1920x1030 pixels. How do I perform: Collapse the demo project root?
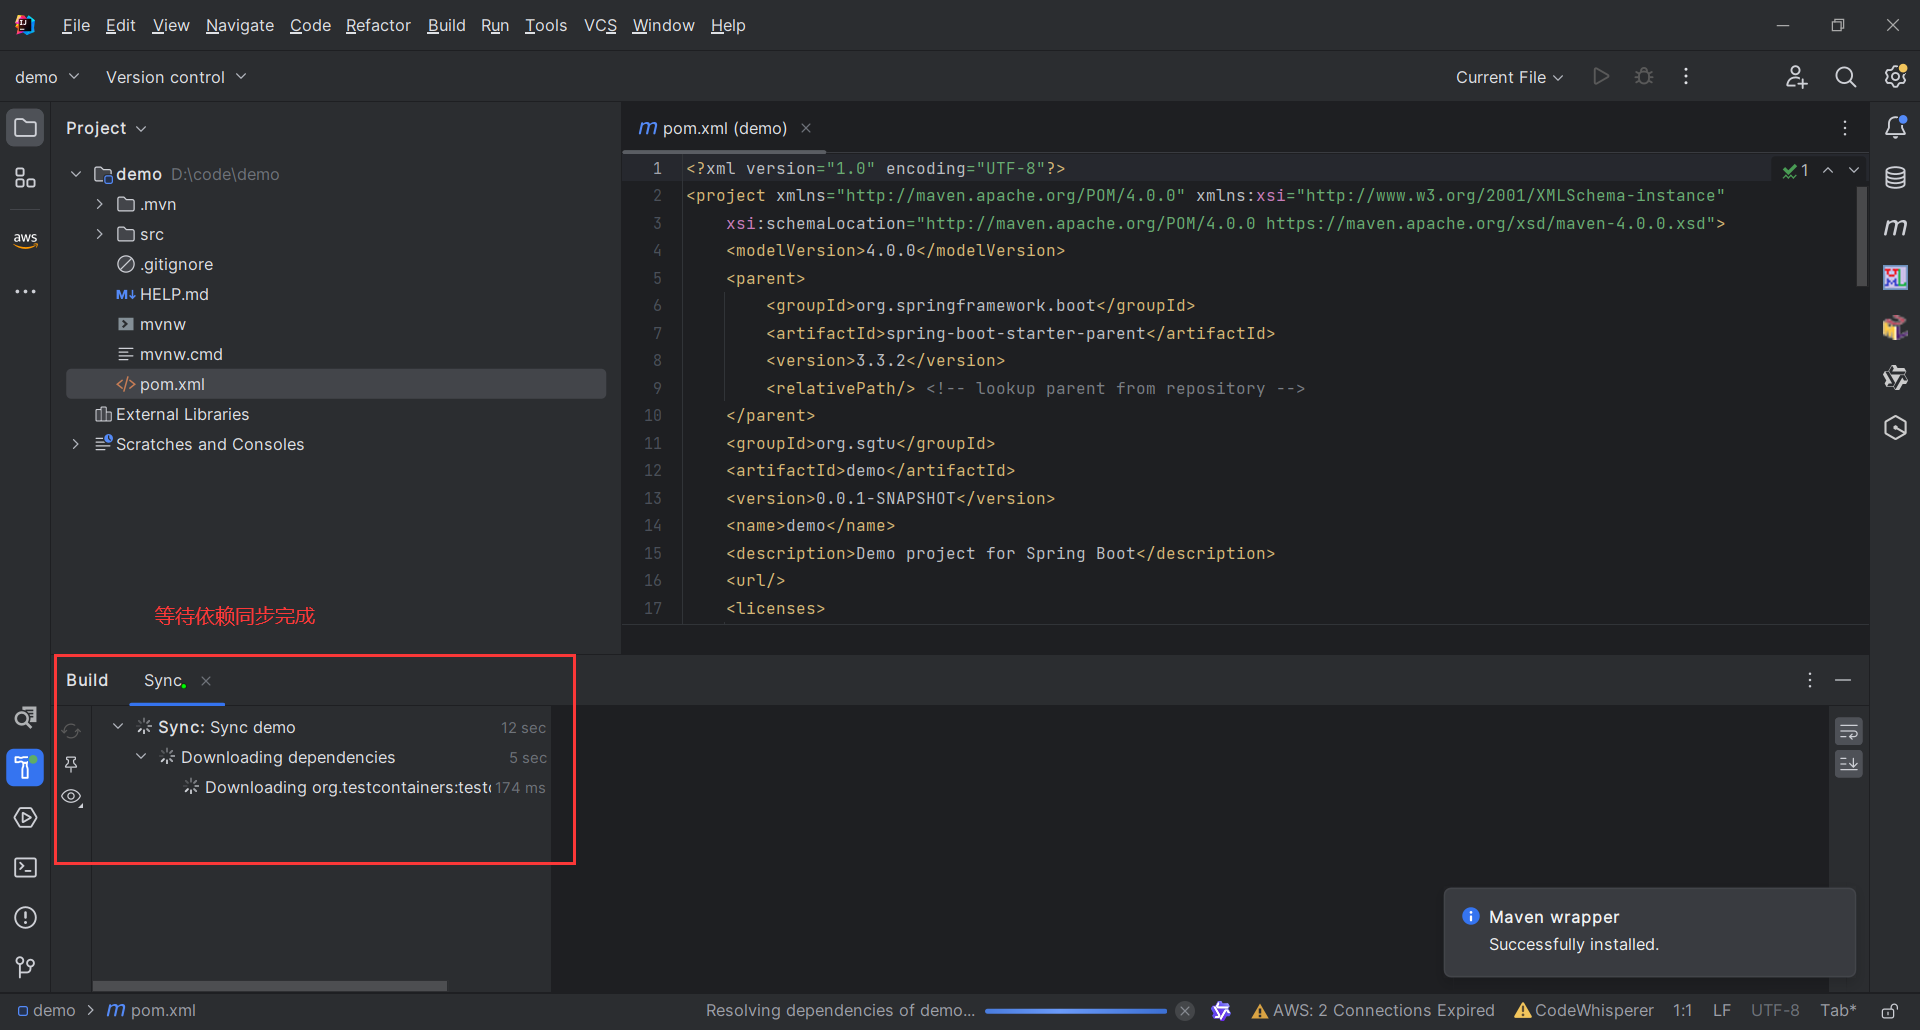coord(76,174)
